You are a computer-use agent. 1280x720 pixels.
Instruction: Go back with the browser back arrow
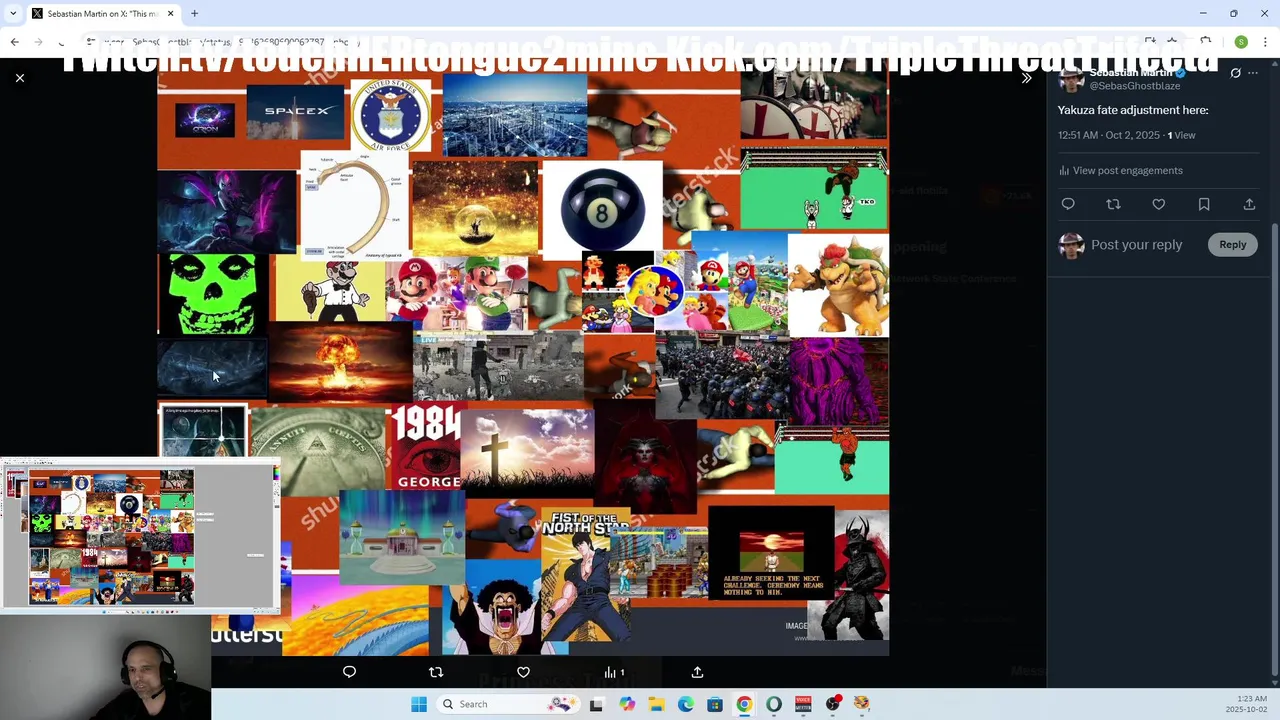coord(14,42)
